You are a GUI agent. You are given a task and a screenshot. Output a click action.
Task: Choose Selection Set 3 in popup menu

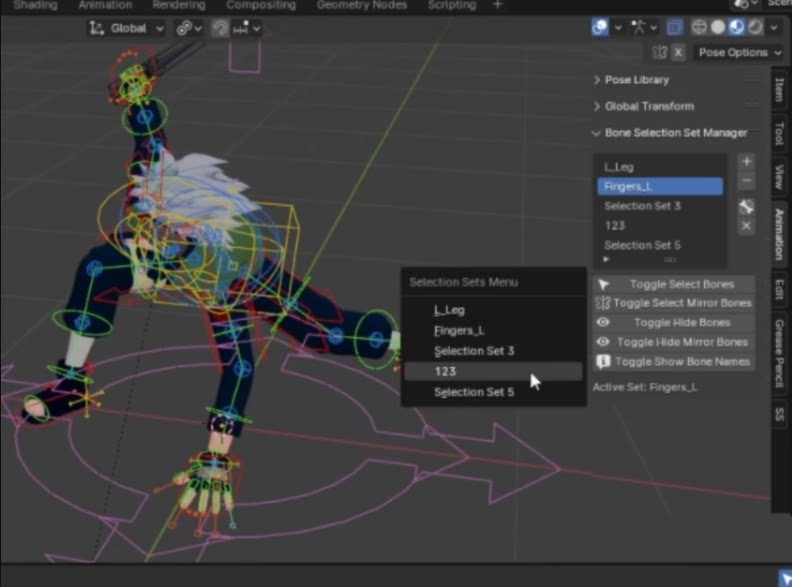[493, 351]
